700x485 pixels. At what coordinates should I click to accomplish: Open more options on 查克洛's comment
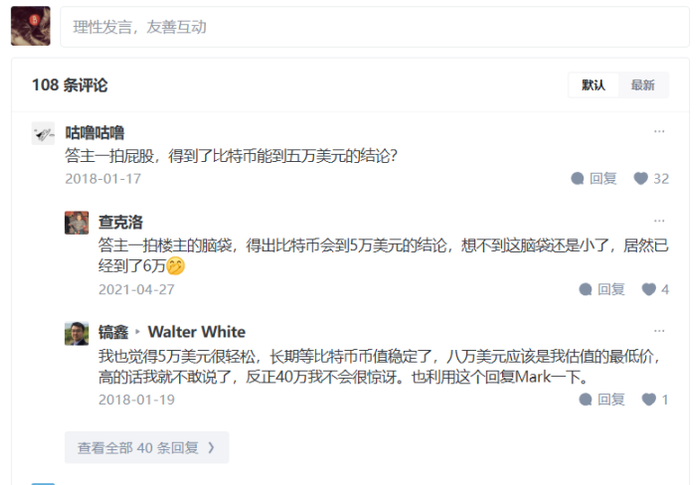[659, 221]
